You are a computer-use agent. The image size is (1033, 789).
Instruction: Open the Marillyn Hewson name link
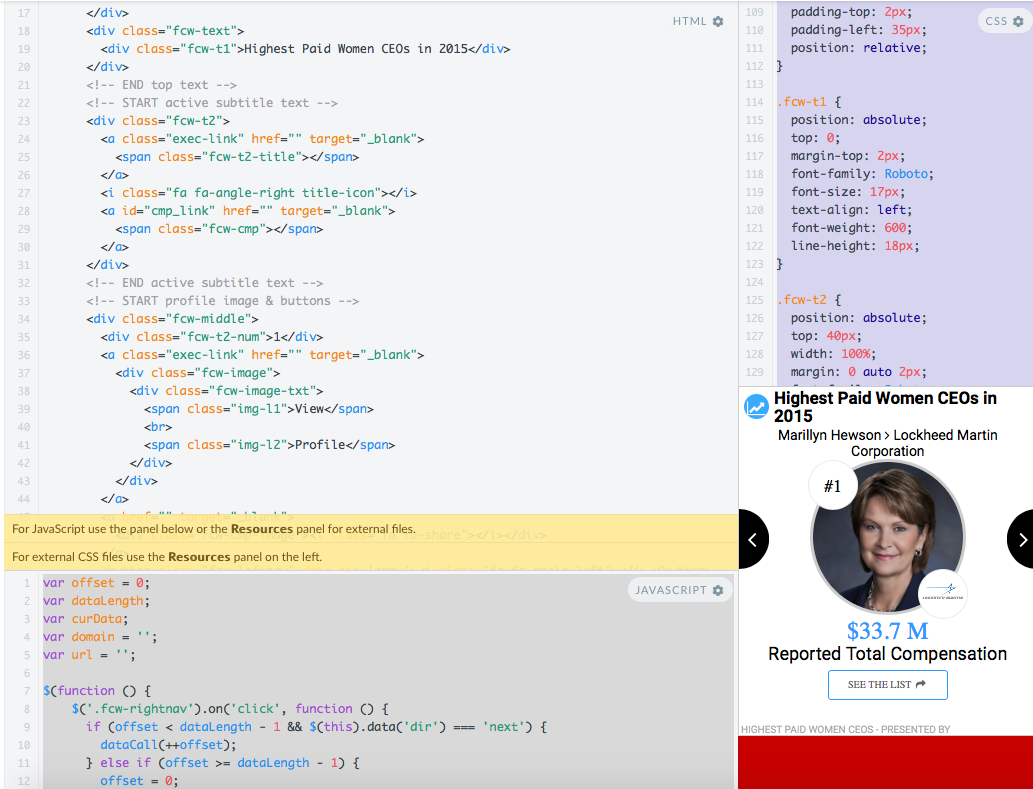(829, 435)
